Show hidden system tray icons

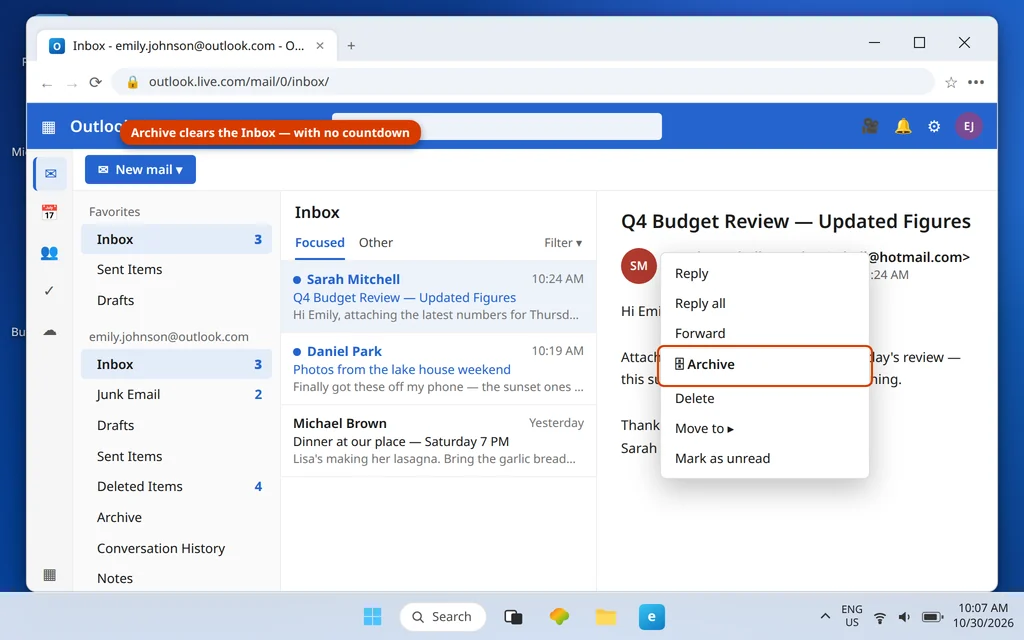point(825,616)
